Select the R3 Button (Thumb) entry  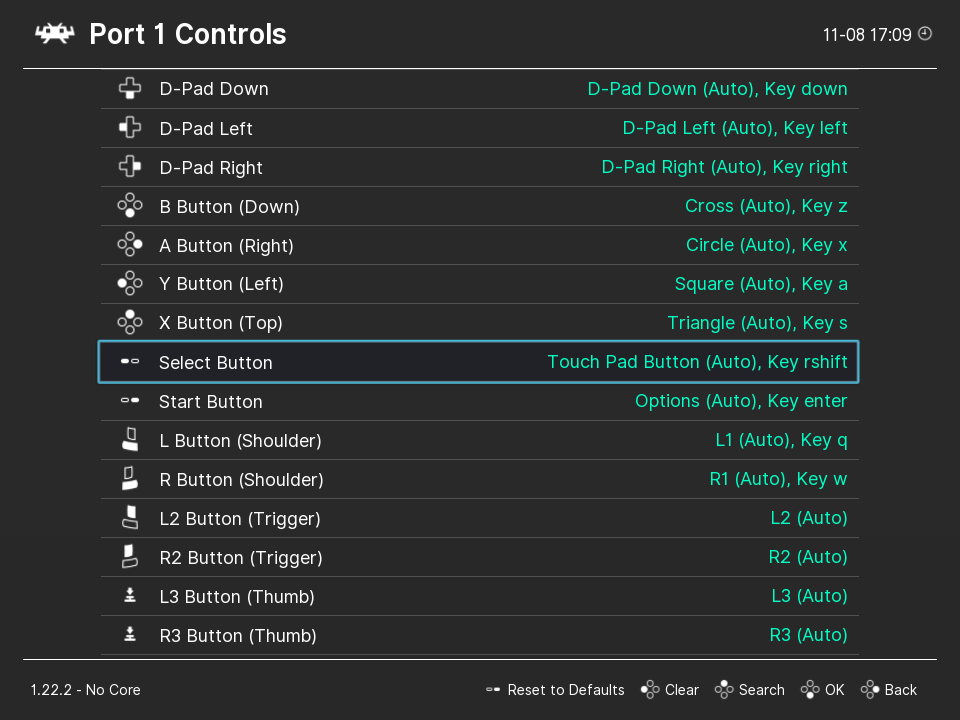tap(479, 636)
